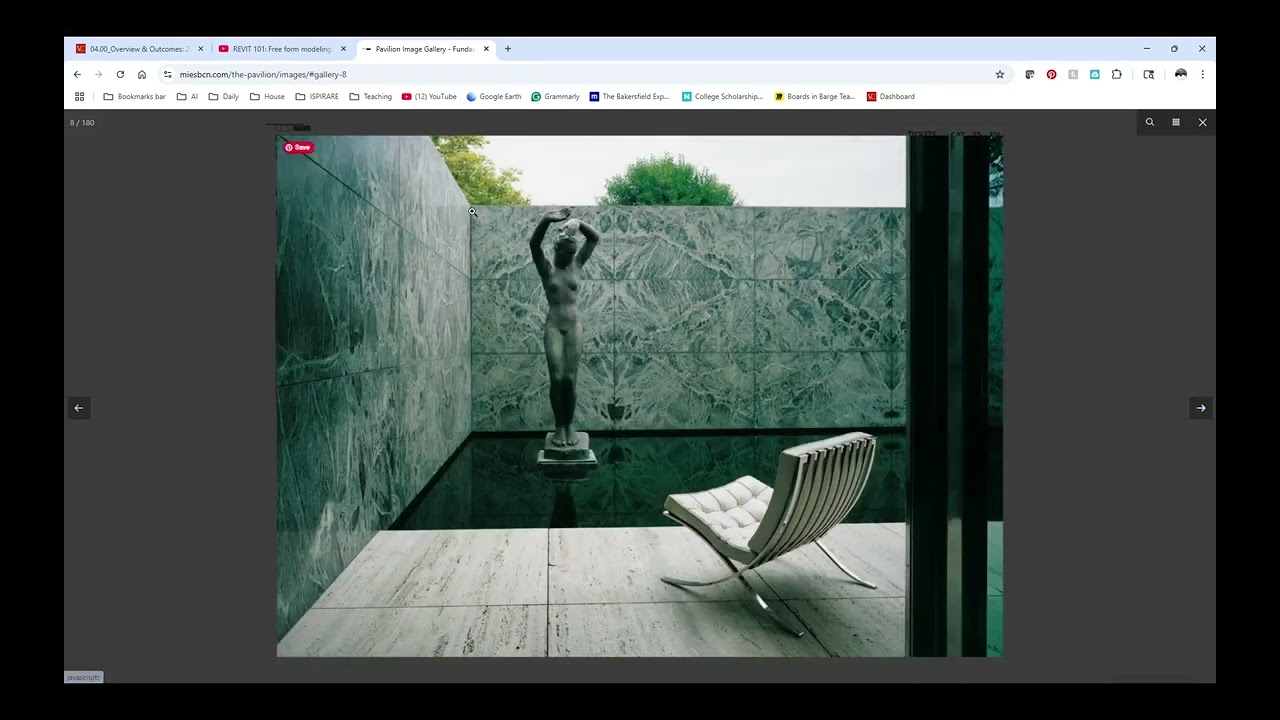Click the miesbcn.com address bar URL
This screenshot has width=1280, height=720.
click(x=263, y=74)
